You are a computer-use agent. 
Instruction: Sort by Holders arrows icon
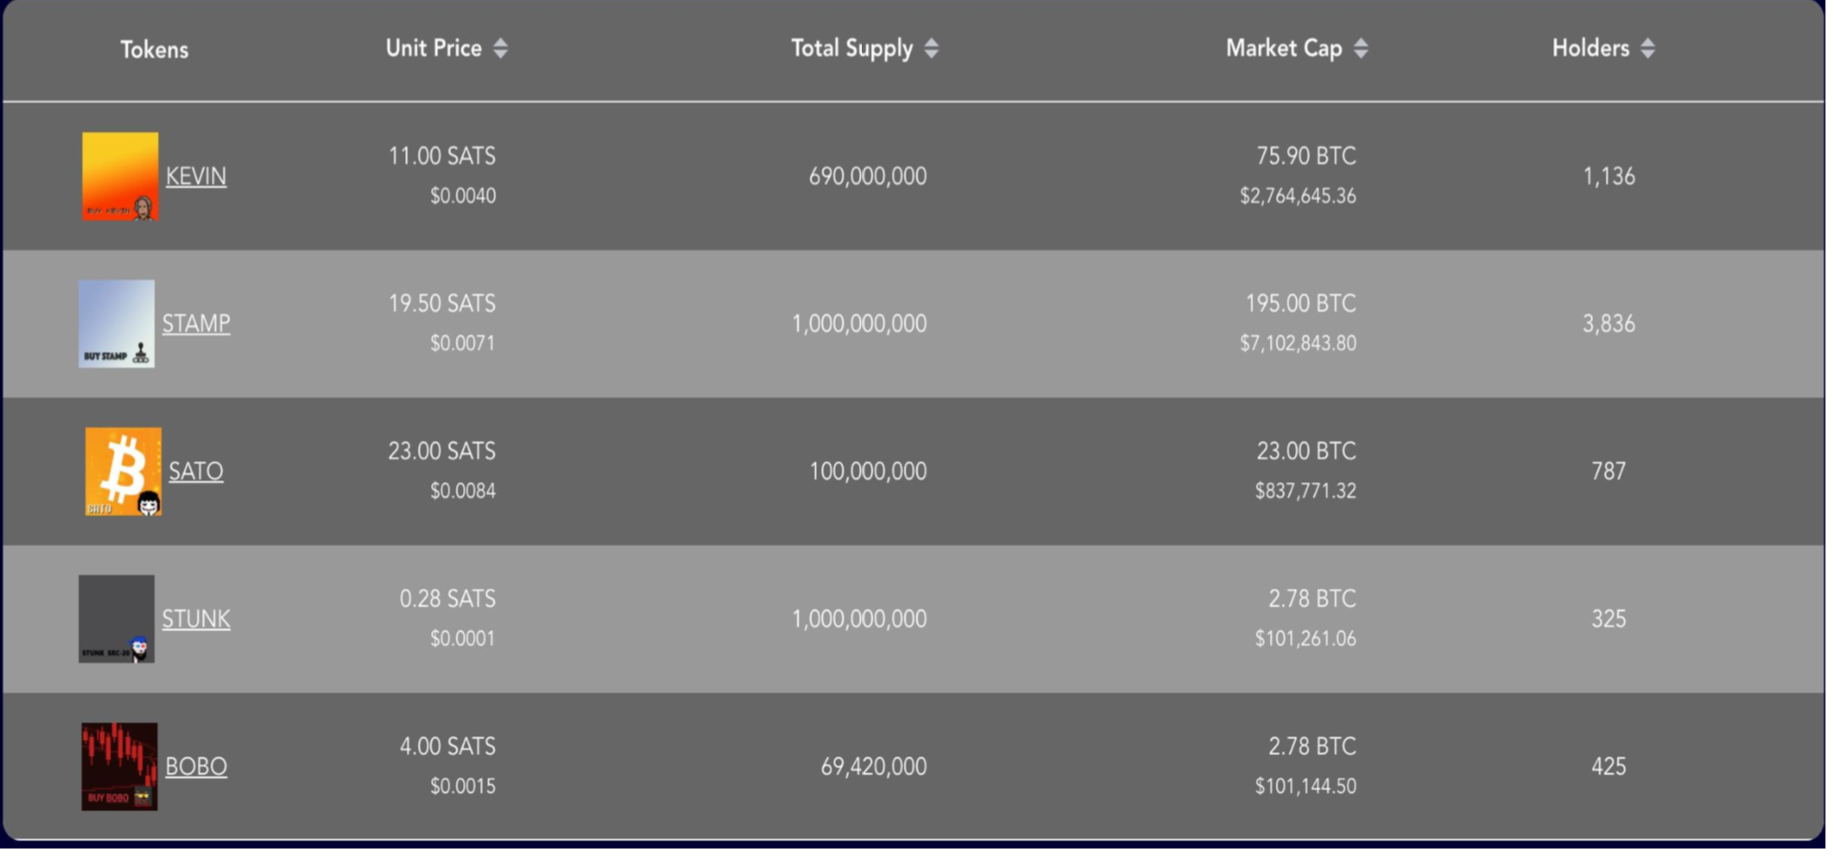tap(1648, 48)
